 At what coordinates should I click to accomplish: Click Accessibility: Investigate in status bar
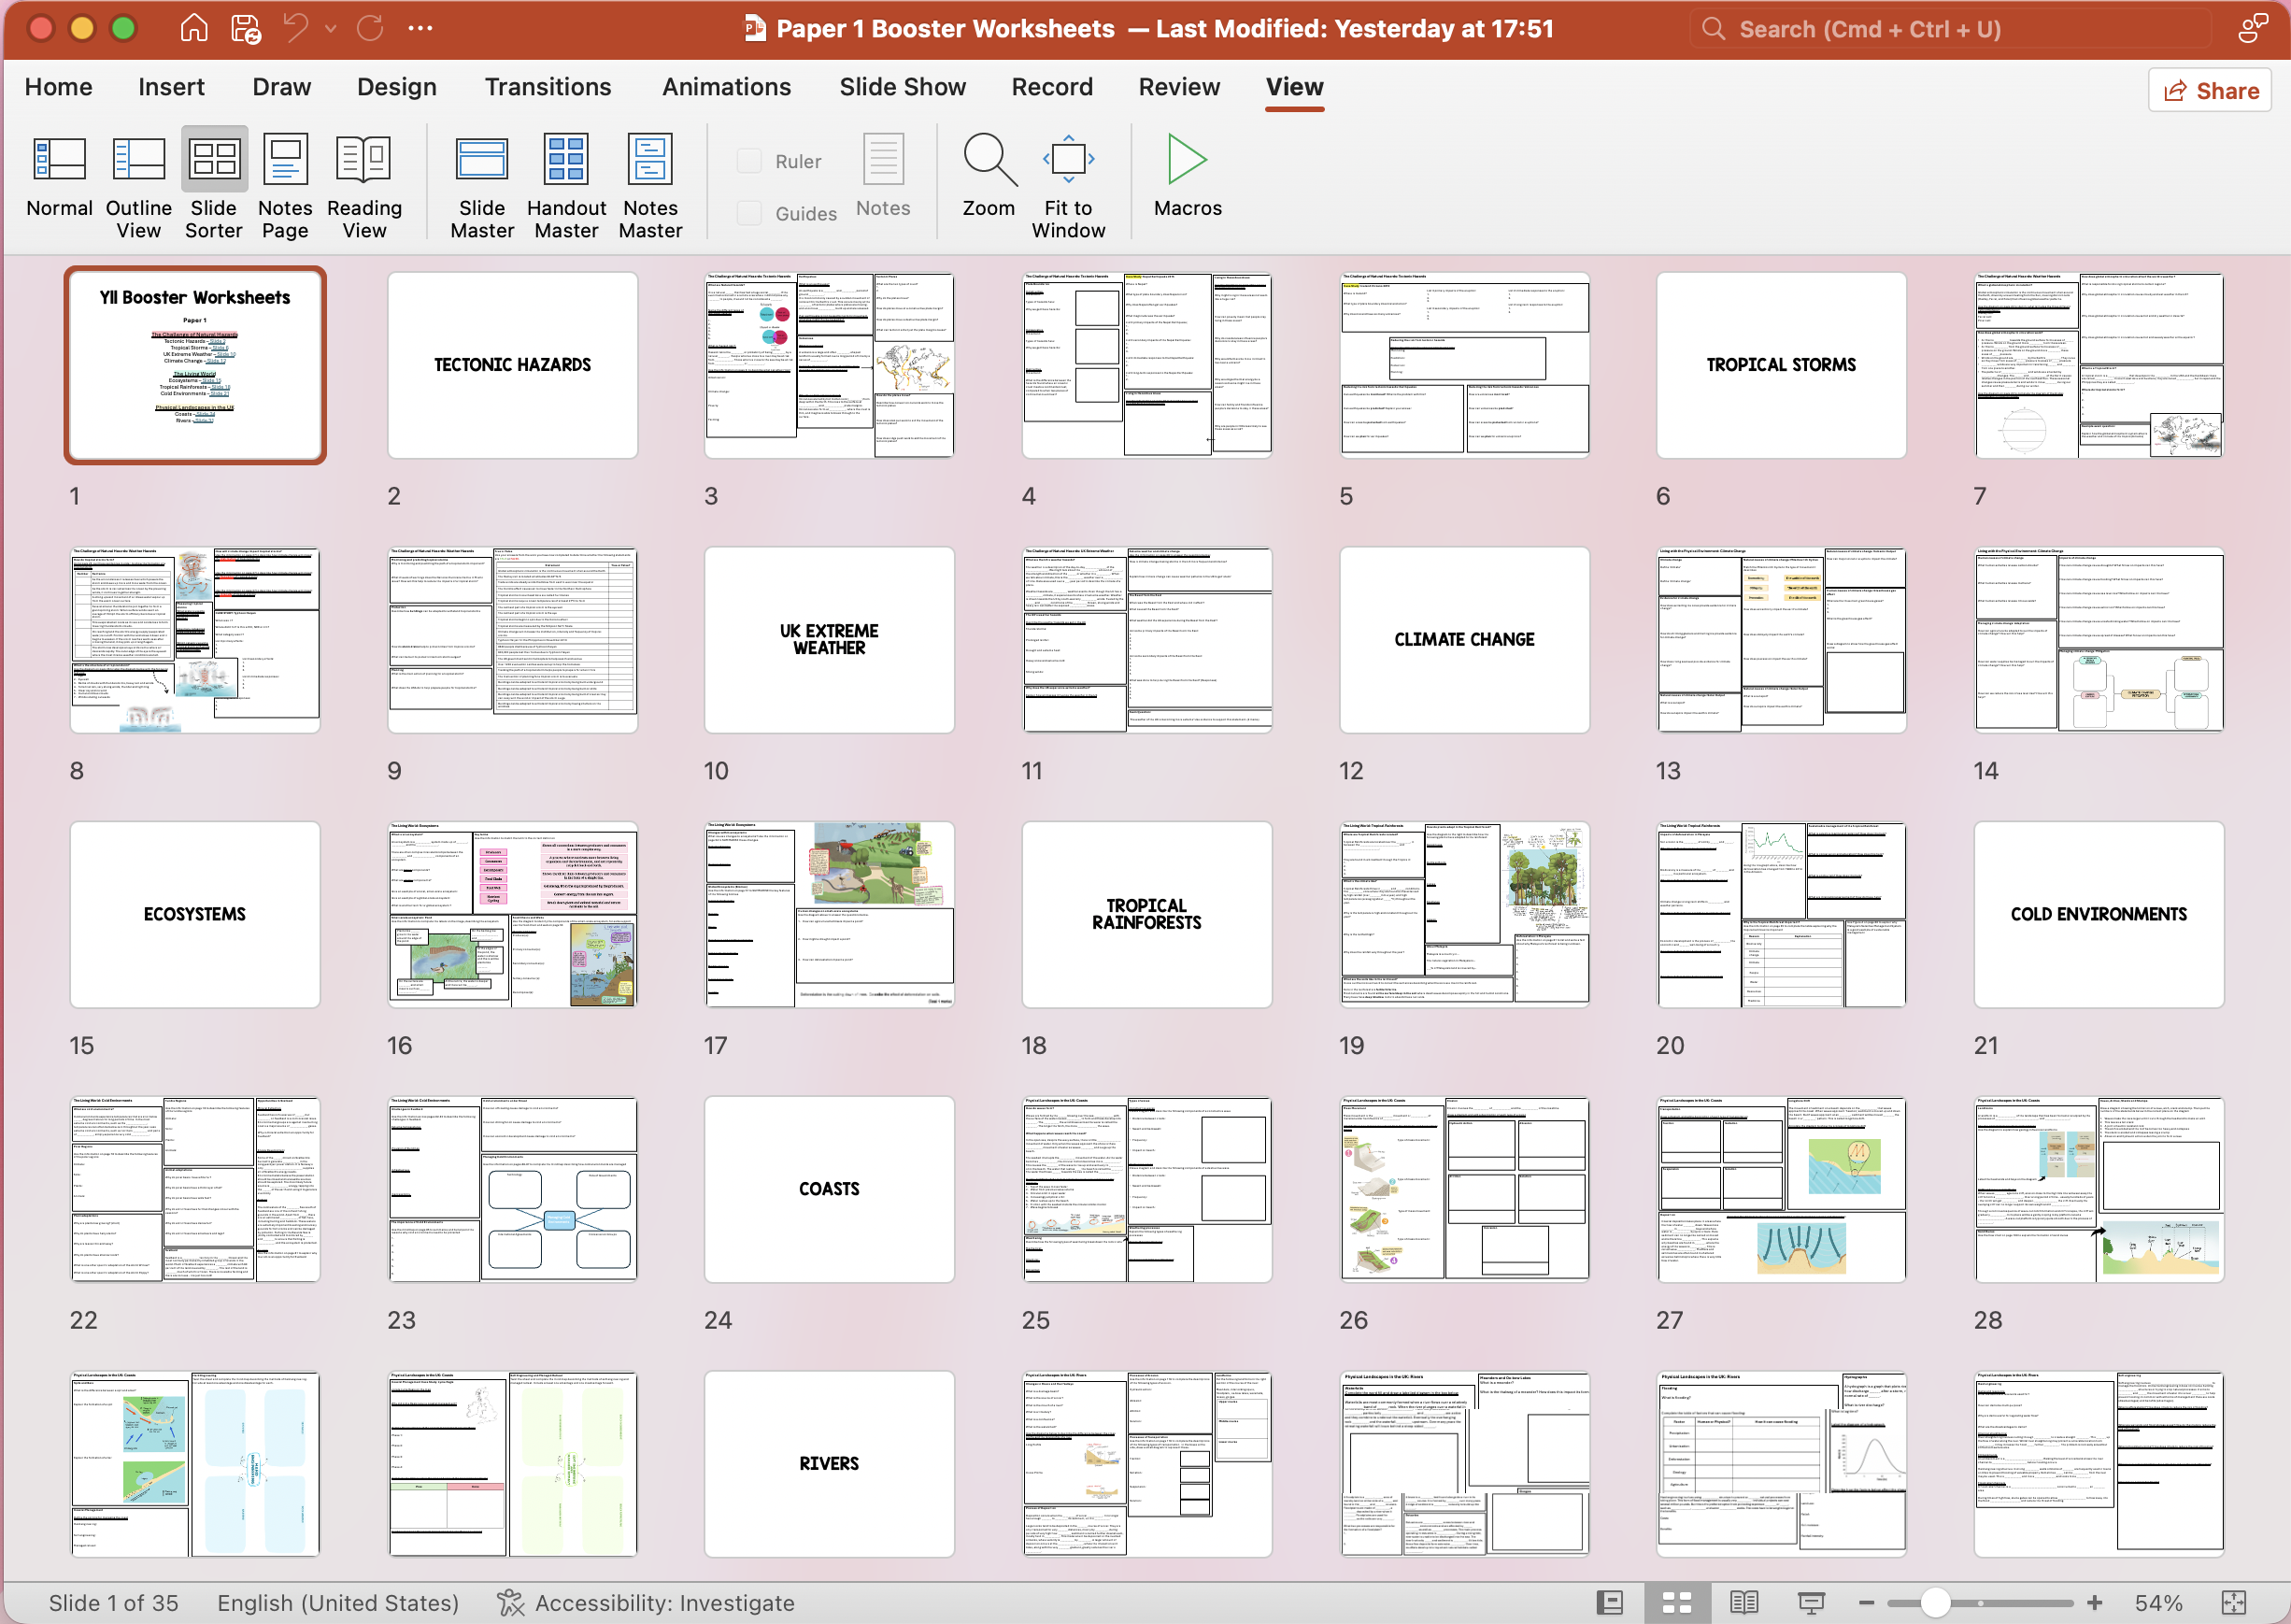(x=646, y=1603)
